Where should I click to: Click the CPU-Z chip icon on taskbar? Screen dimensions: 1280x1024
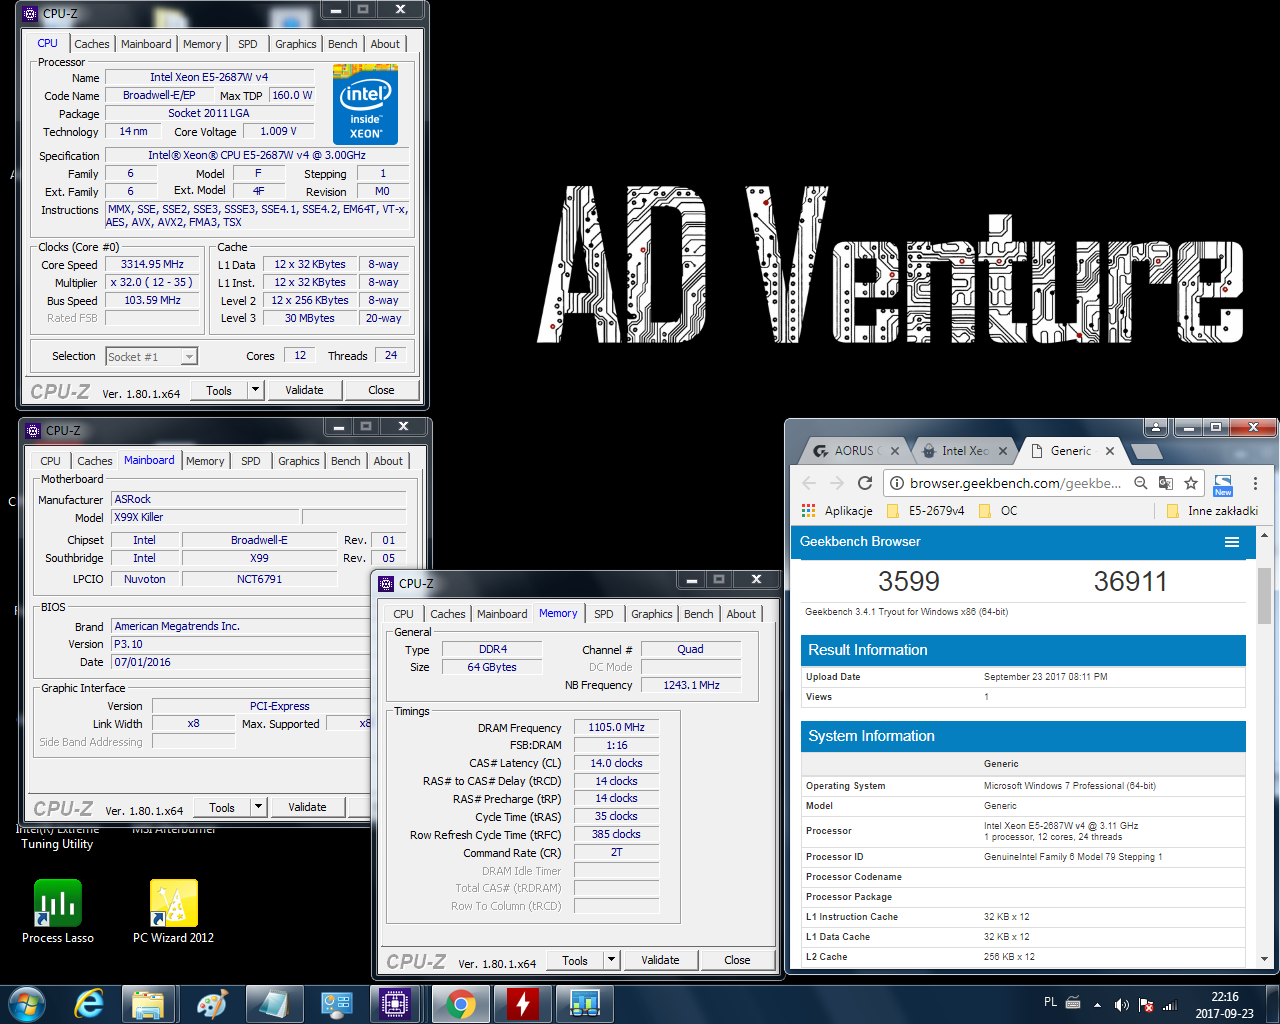[x=395, y=1003]
